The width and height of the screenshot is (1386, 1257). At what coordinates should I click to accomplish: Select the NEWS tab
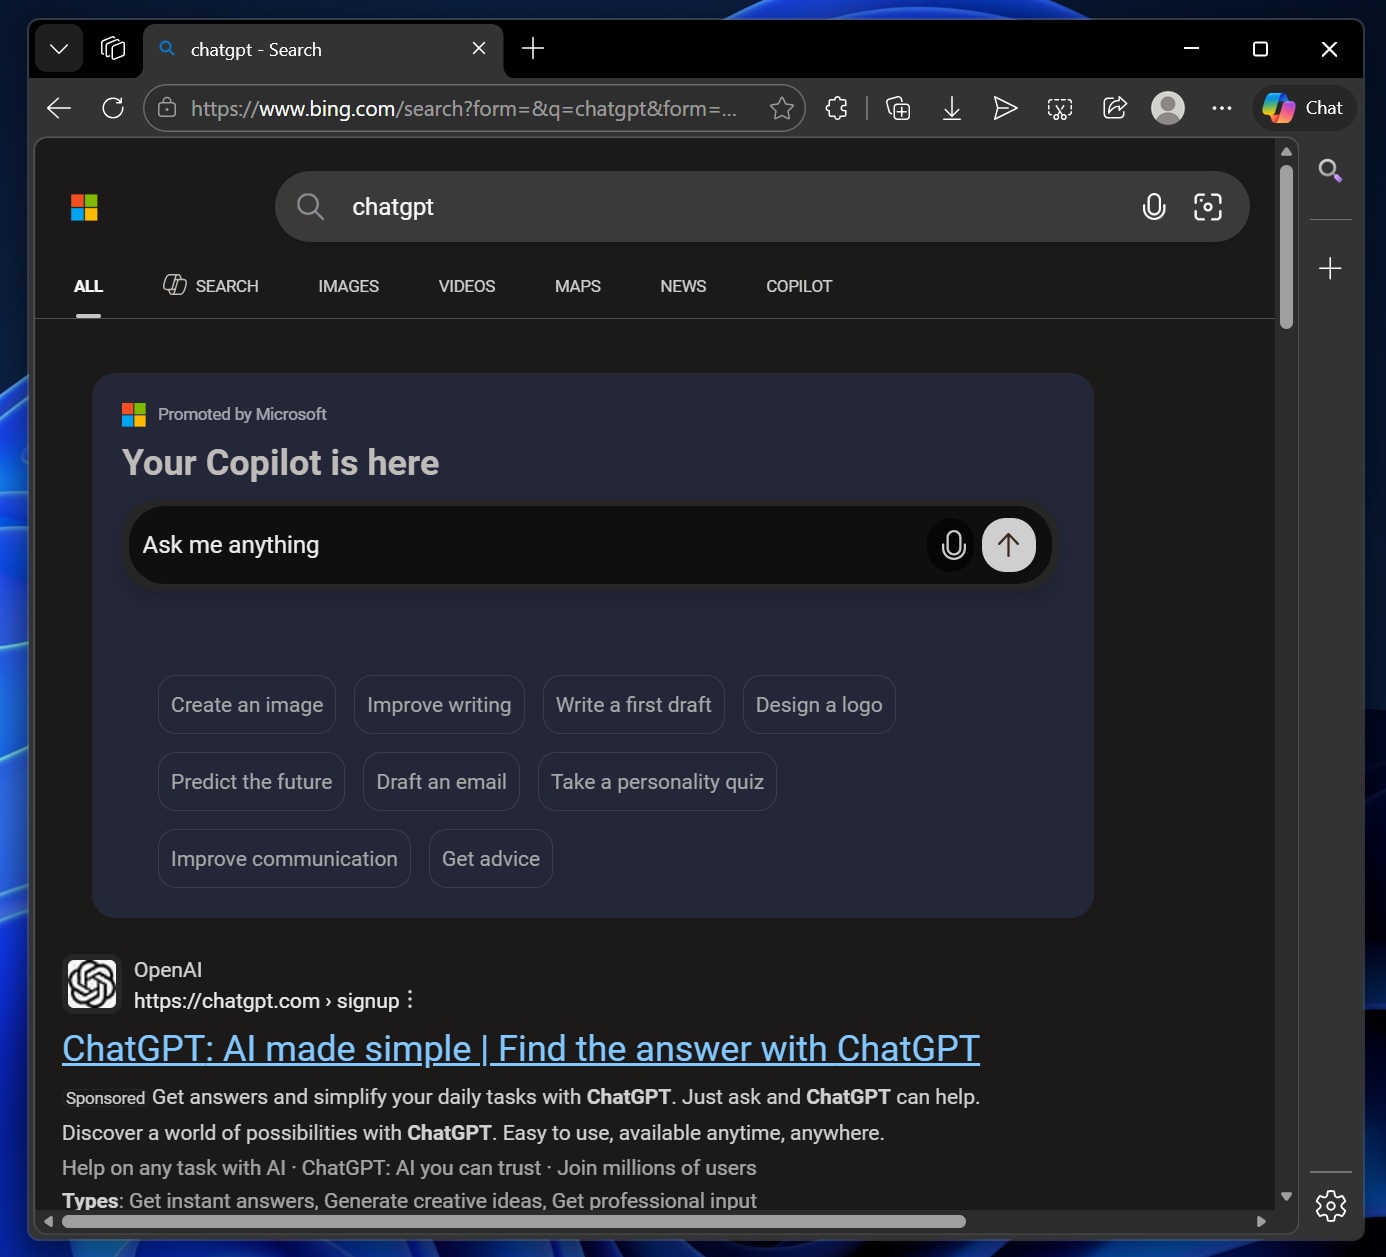pos(683,286)
